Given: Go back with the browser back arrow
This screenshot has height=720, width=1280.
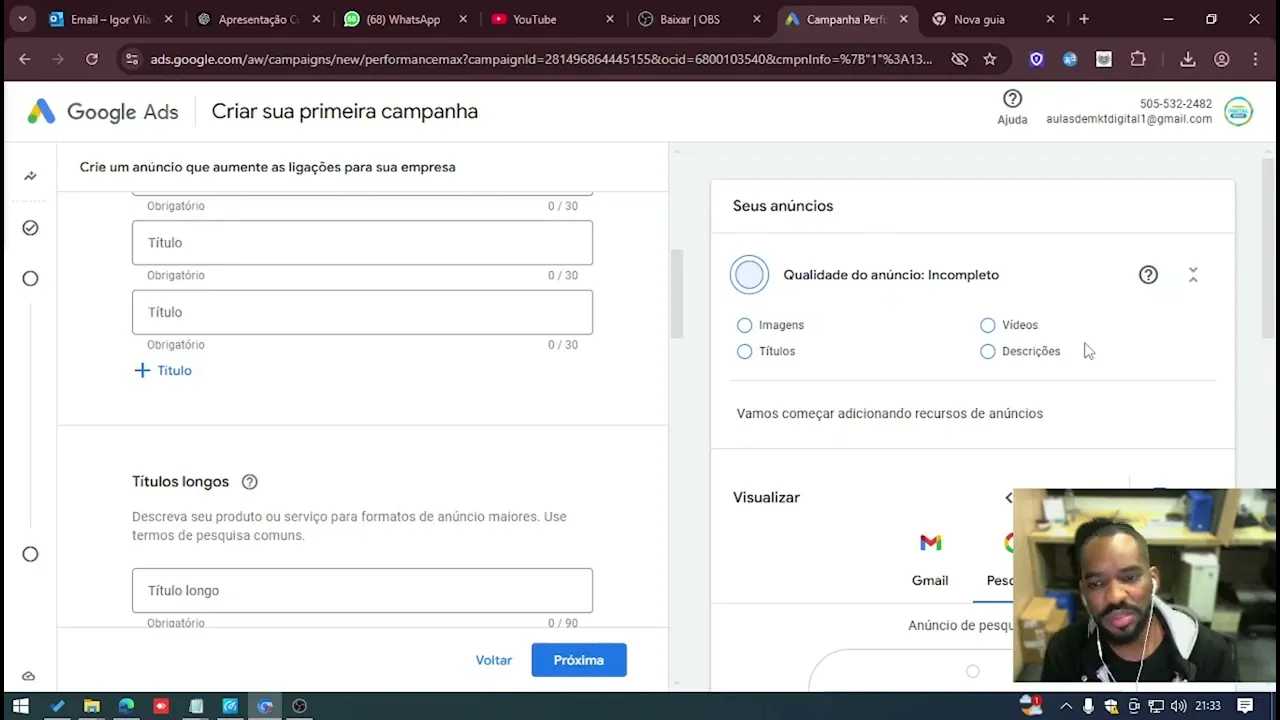Looking at the screenshot, I should [x=25, y=59].
